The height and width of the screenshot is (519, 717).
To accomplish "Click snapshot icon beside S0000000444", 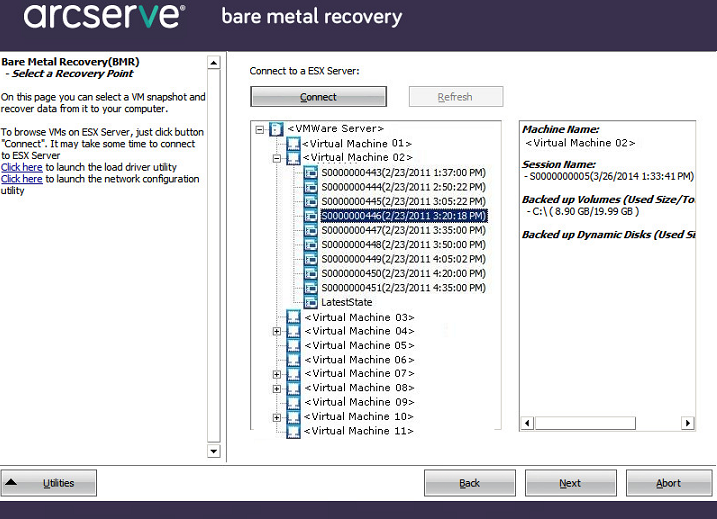I will tap(310, 187).
